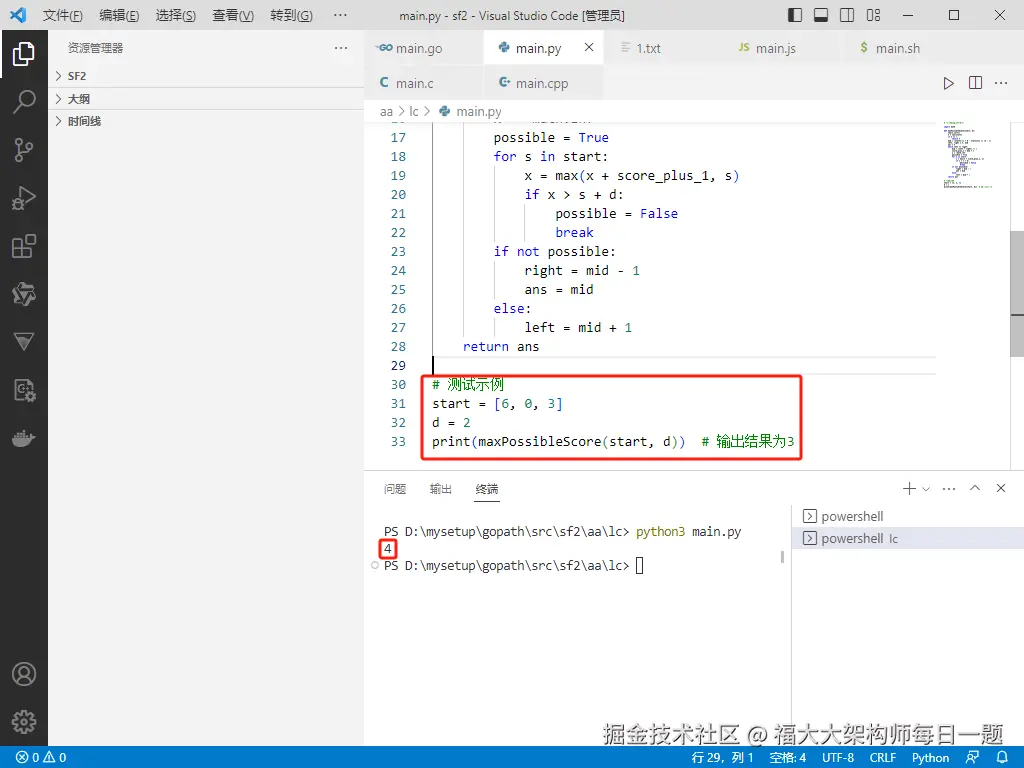This screenshot has width=1024, height=768.
Task: Select the 终端 terminal panel tab
Action: [x=487, y=488]
